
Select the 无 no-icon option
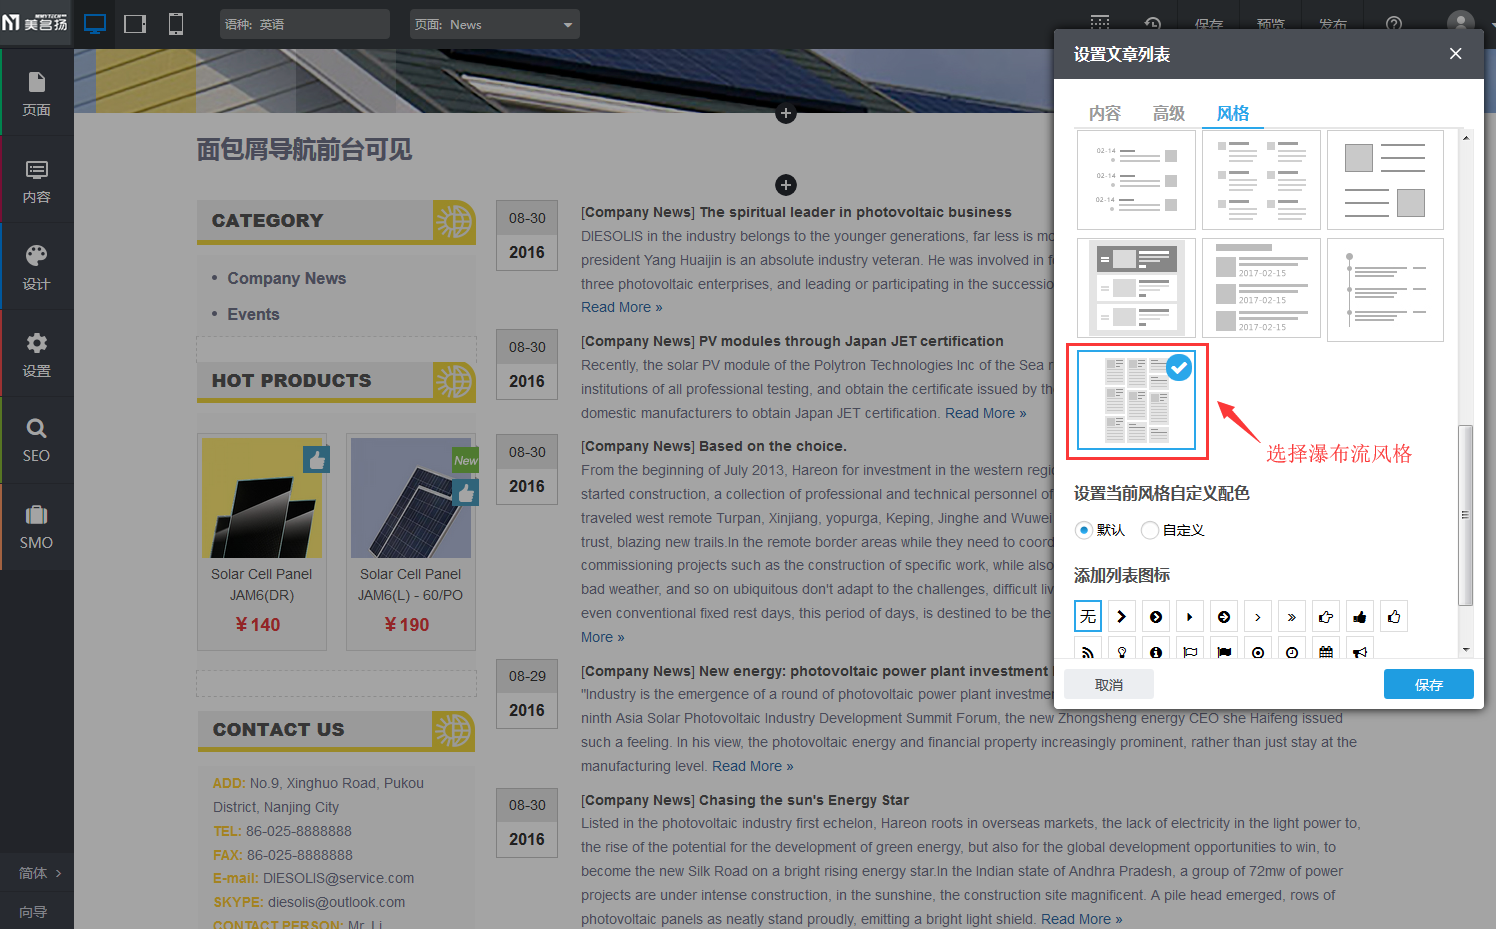tap(1088, 617)
